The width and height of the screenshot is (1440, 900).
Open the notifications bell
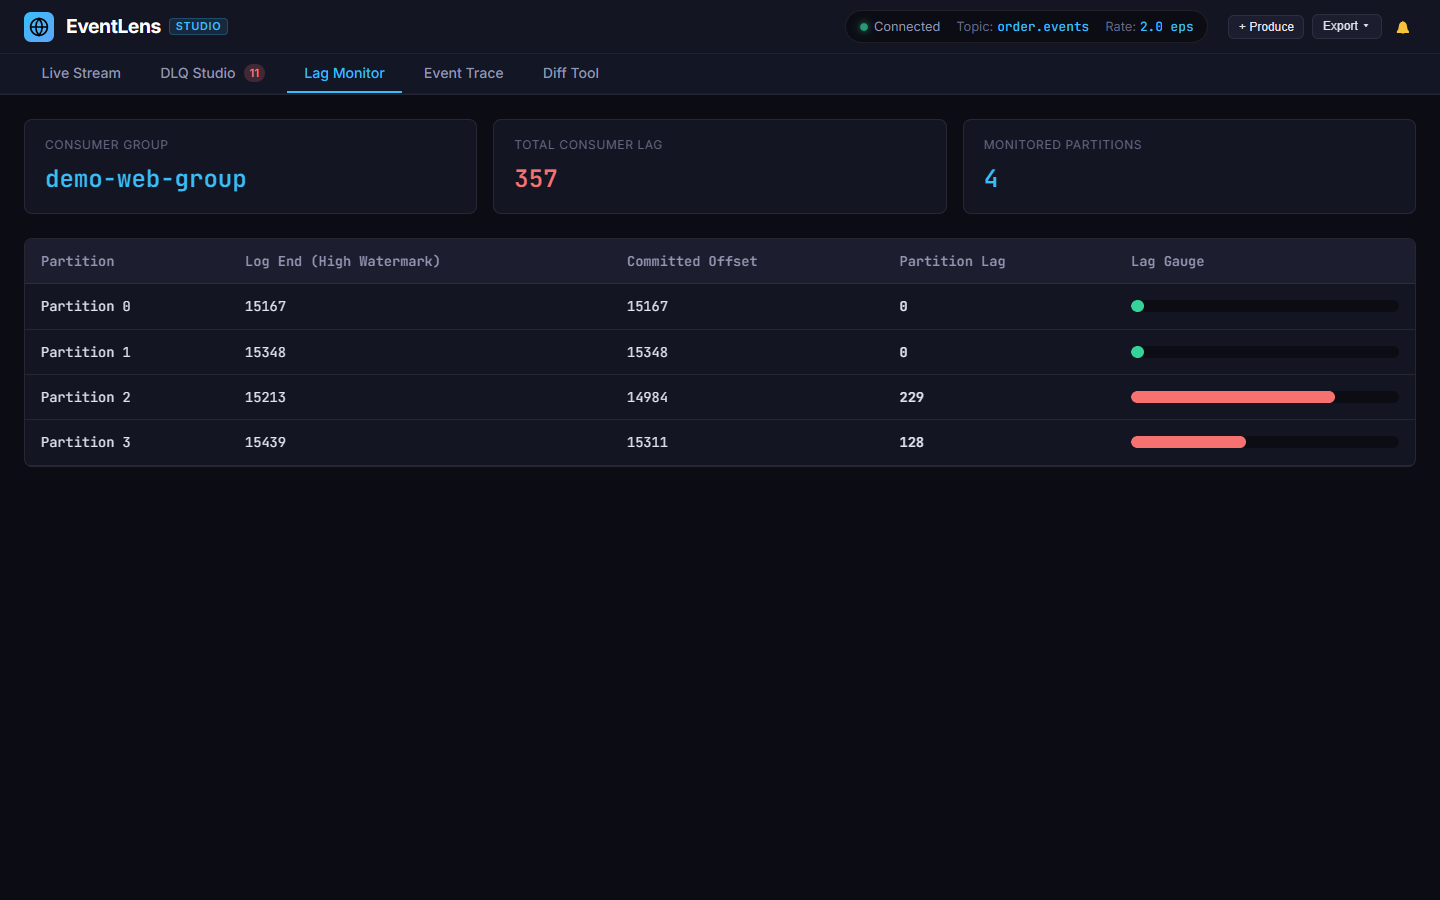pyautogui.click(x=1403, y=27)
